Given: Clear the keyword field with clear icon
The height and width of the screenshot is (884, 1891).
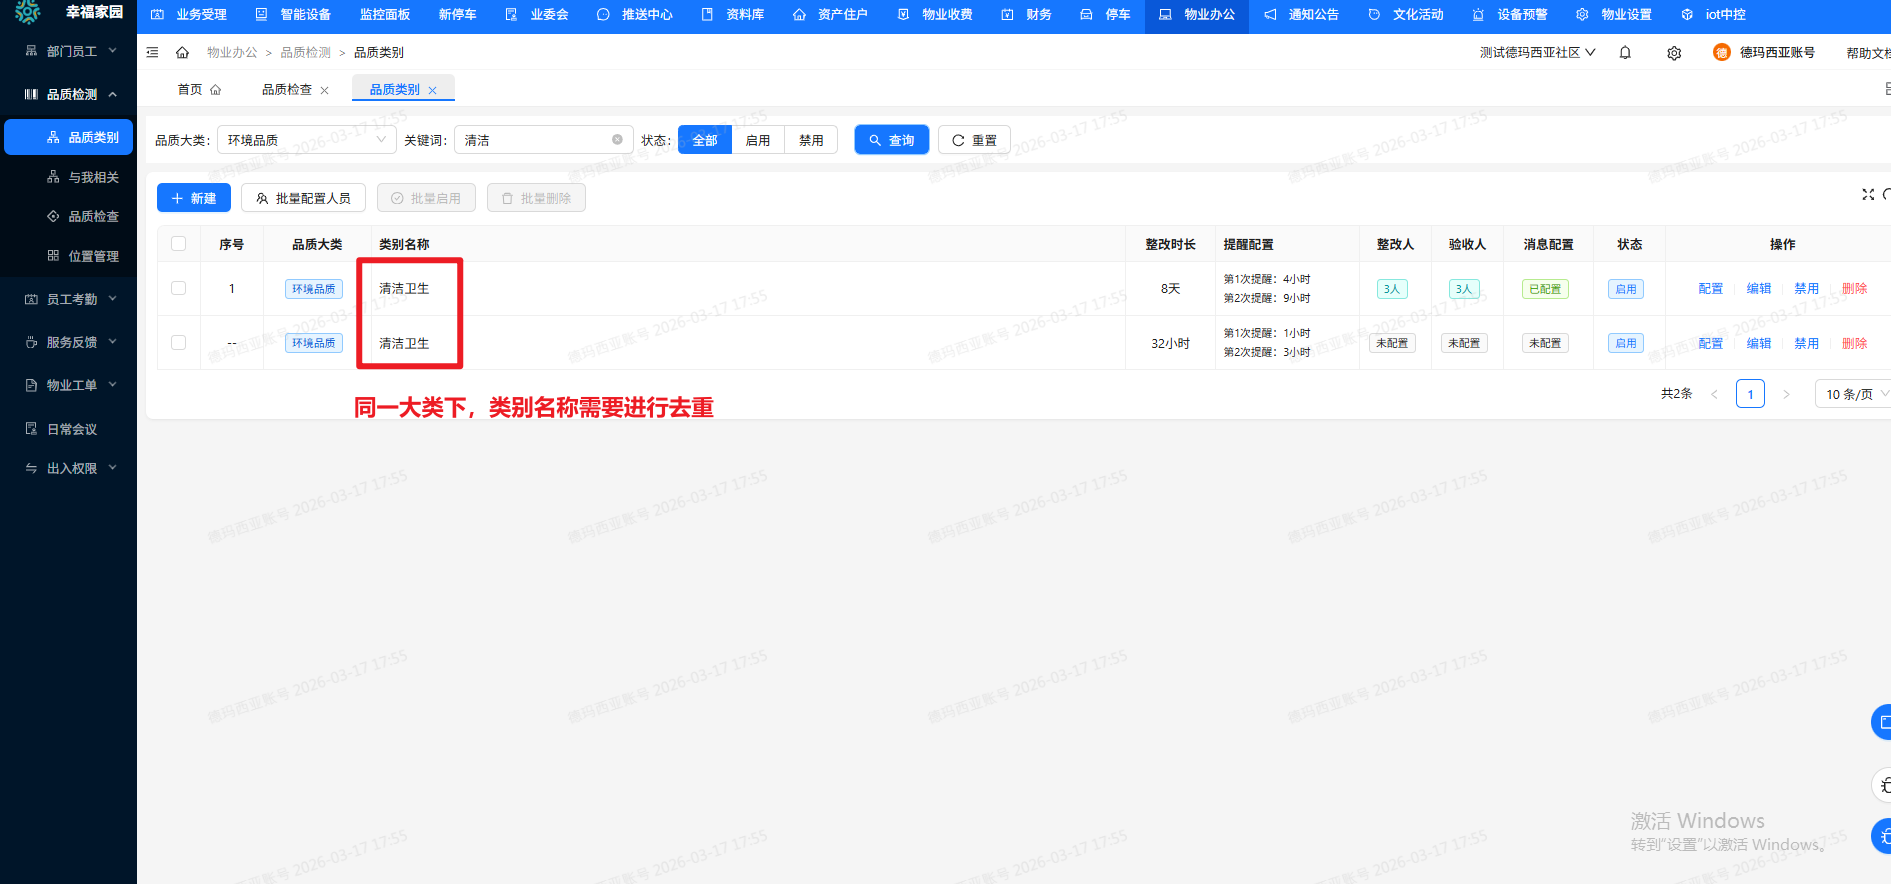Looking at the screenshot, I should [617, 140].
